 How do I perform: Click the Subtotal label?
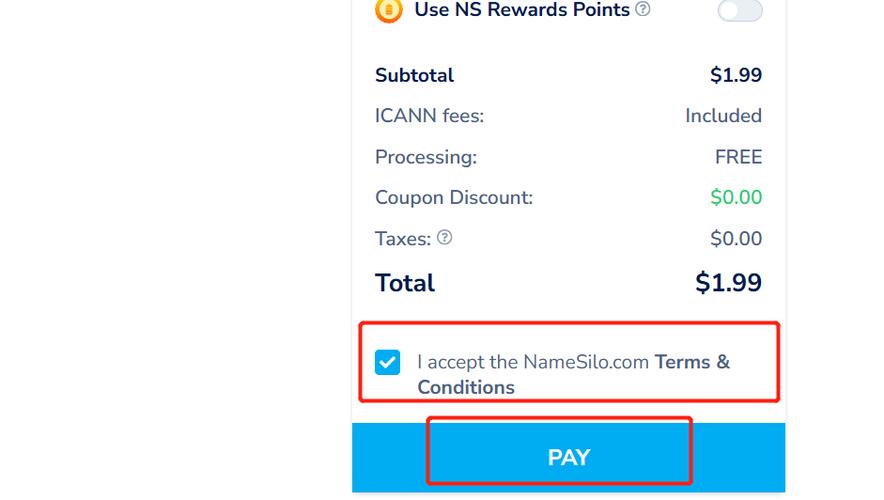pyautogui.click(x=414, y=75)
